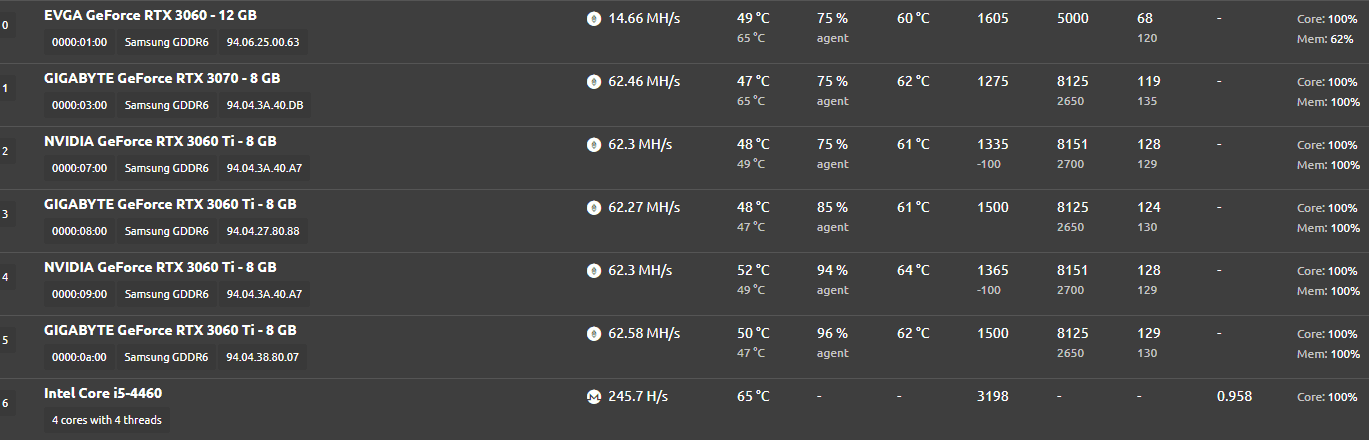
Task: Select the row index 0 tab
Action: point(6,25)
